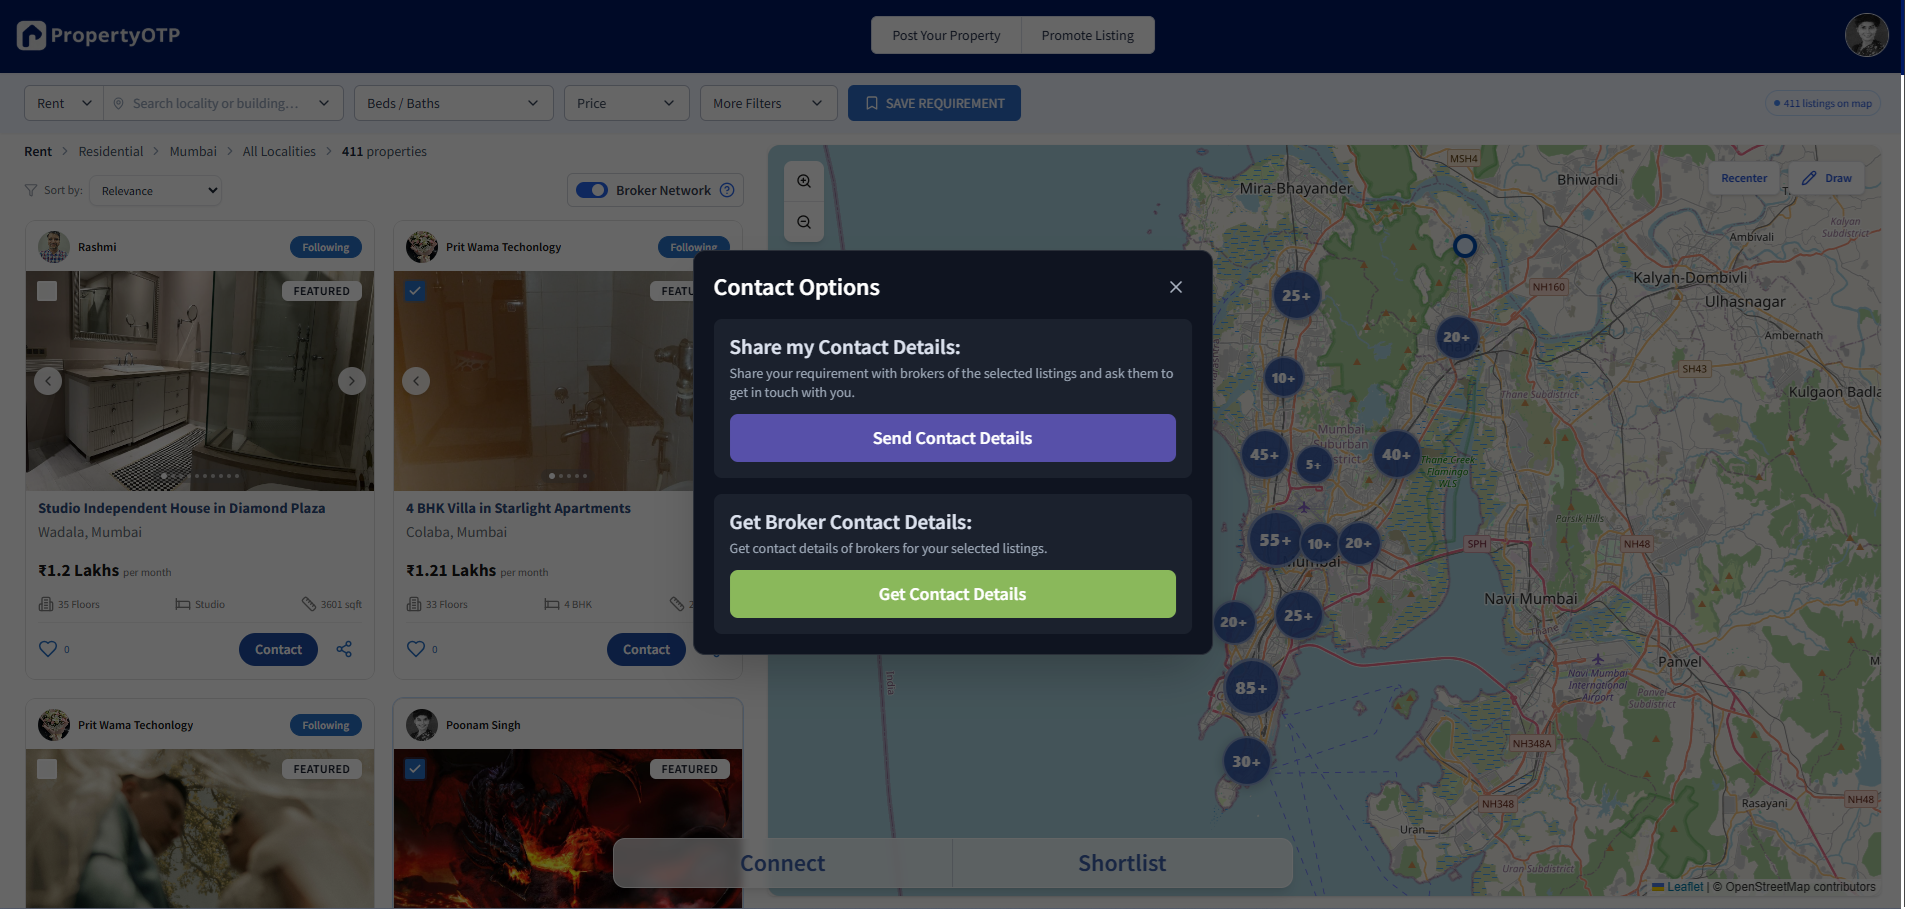Share the Diamond Plaza listing
The height and width of the screenshot is (909, 1905).
(x=344, y=649)
